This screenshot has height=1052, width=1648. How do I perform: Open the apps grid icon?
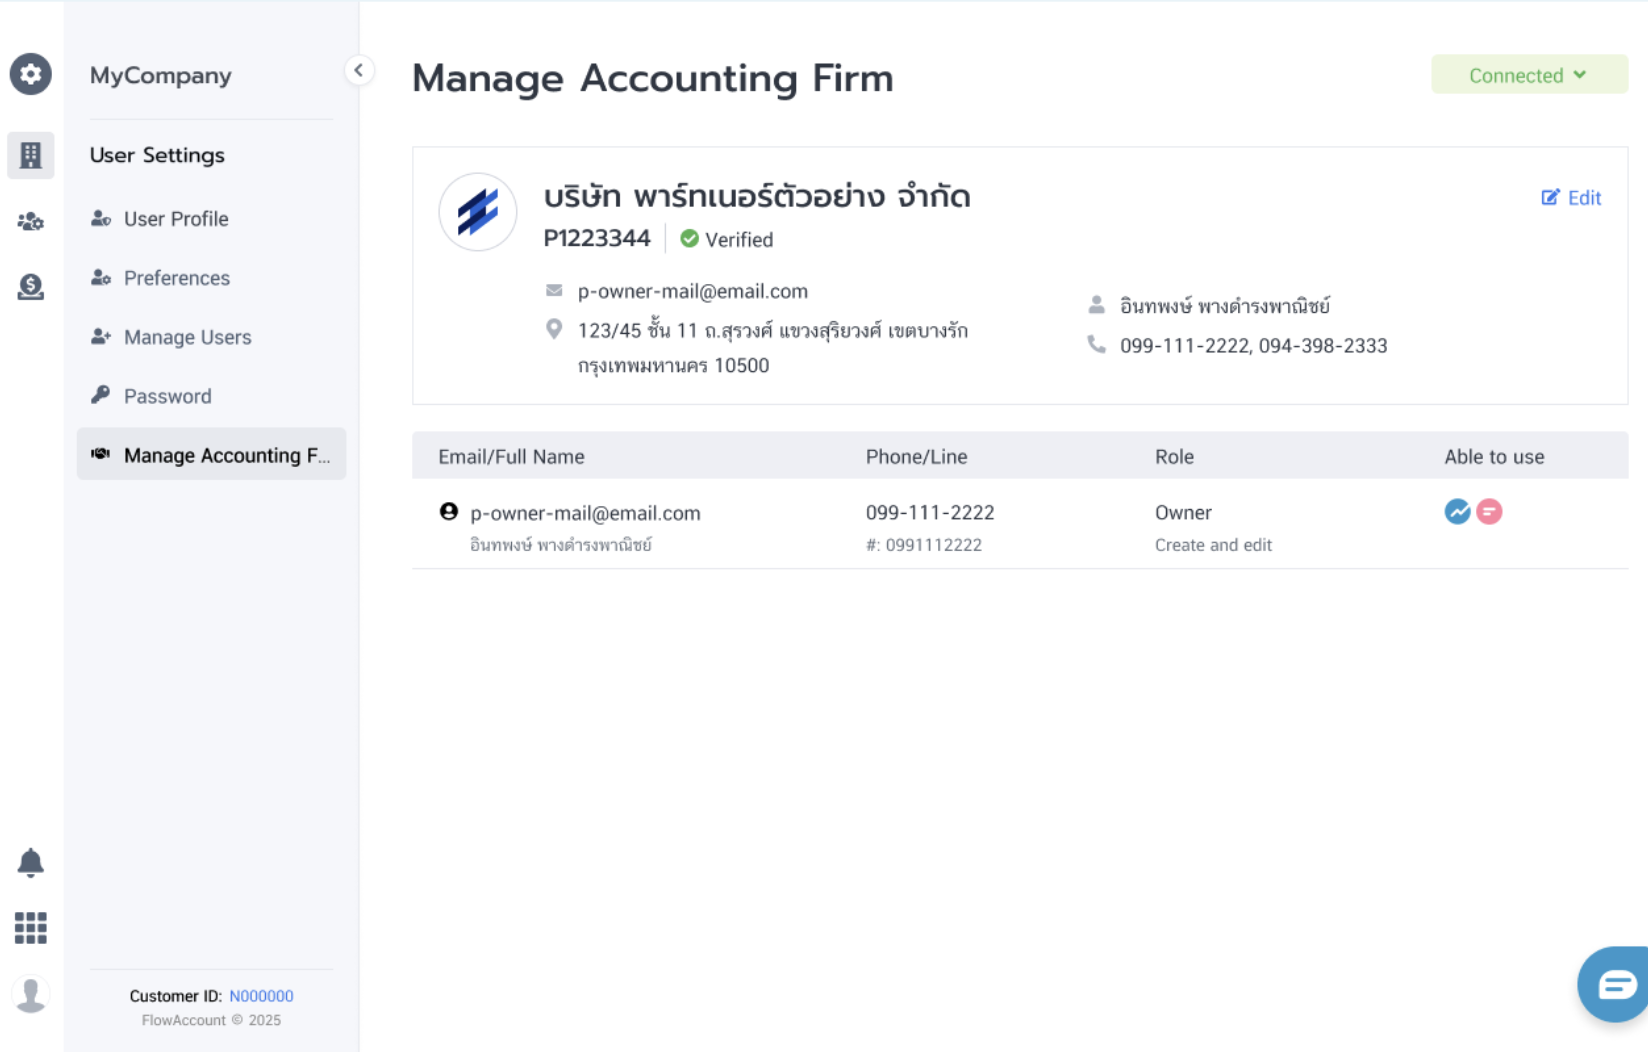31,928
